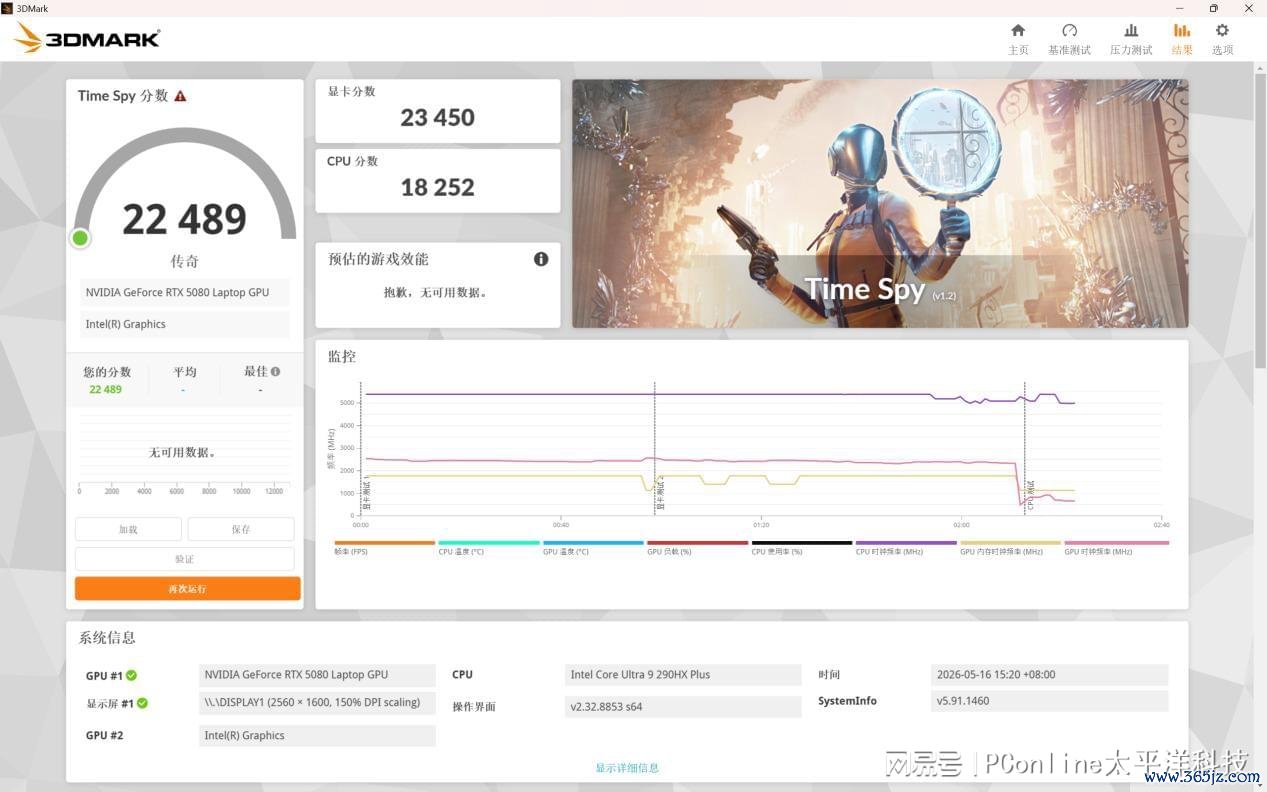The width and height of the screenshot is (1267, 792).
Task: Click the 保存 save button
Action: coord(241,529)
